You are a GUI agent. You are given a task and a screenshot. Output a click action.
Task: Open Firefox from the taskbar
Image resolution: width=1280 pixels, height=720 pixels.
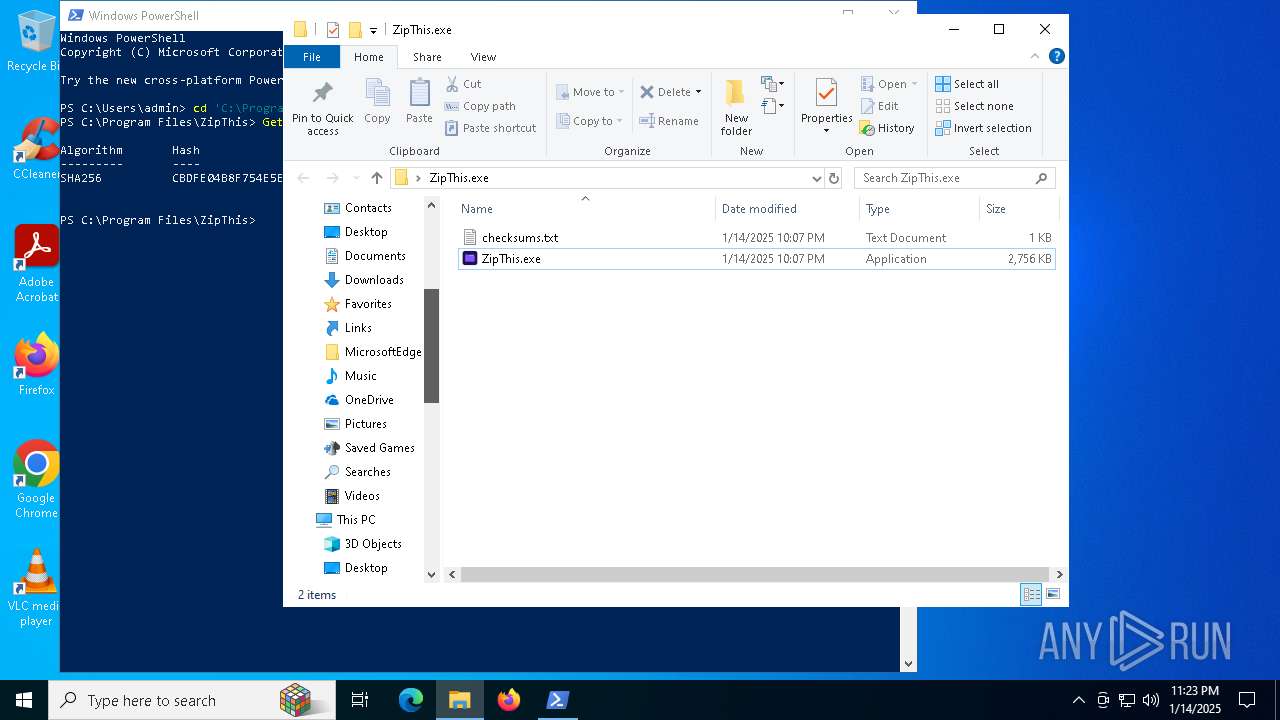click(x=509, y=700)
